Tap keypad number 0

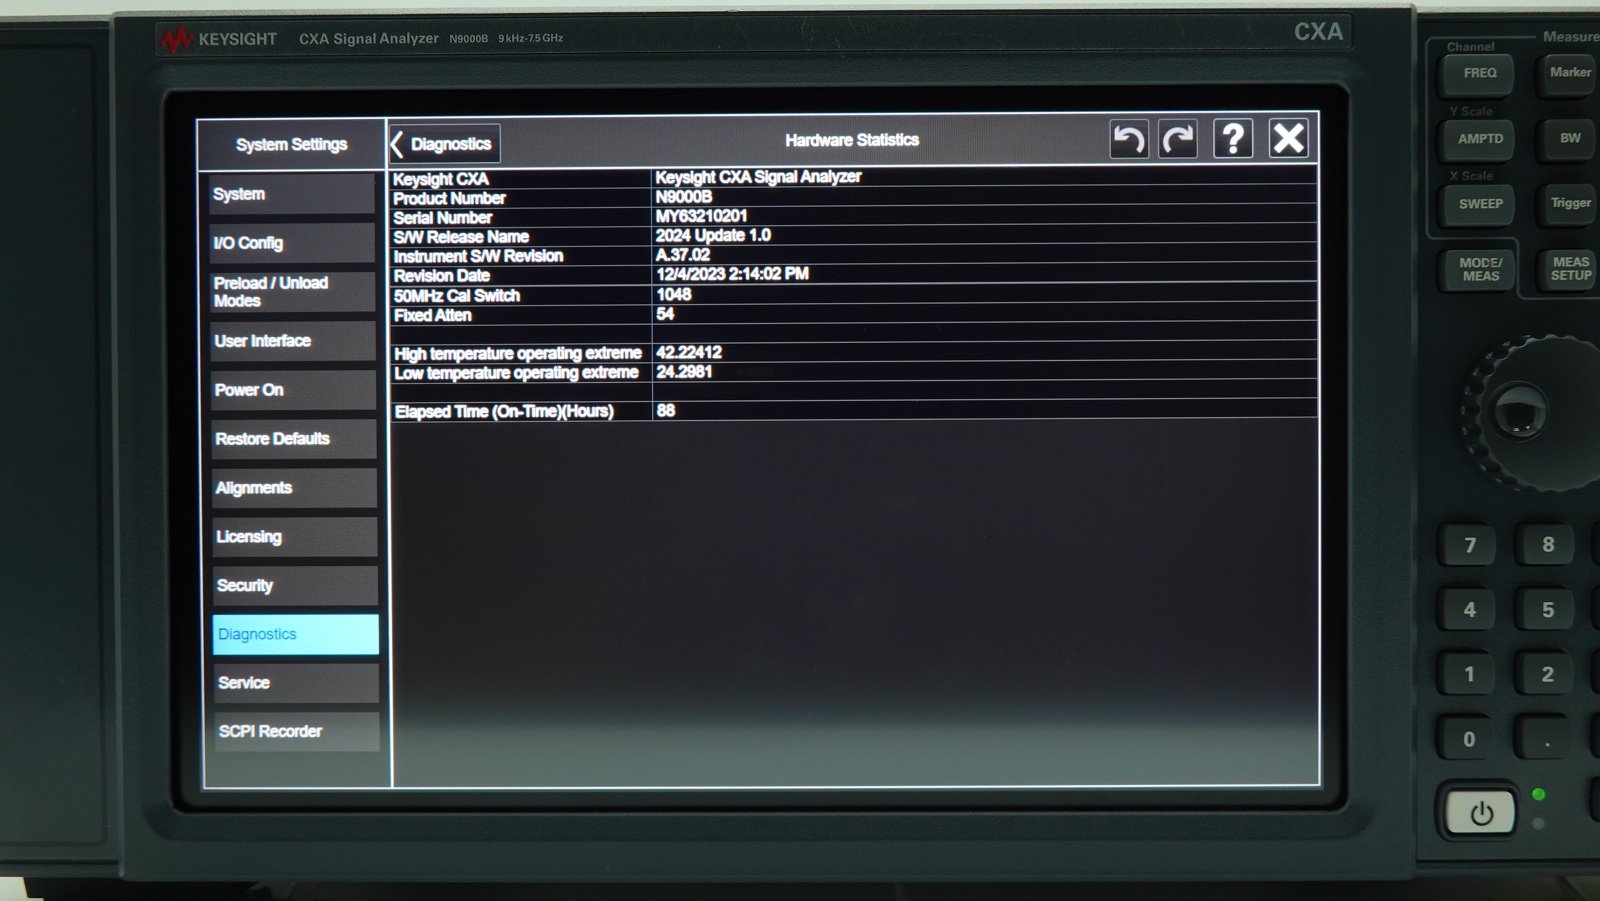coord(1469,740)
